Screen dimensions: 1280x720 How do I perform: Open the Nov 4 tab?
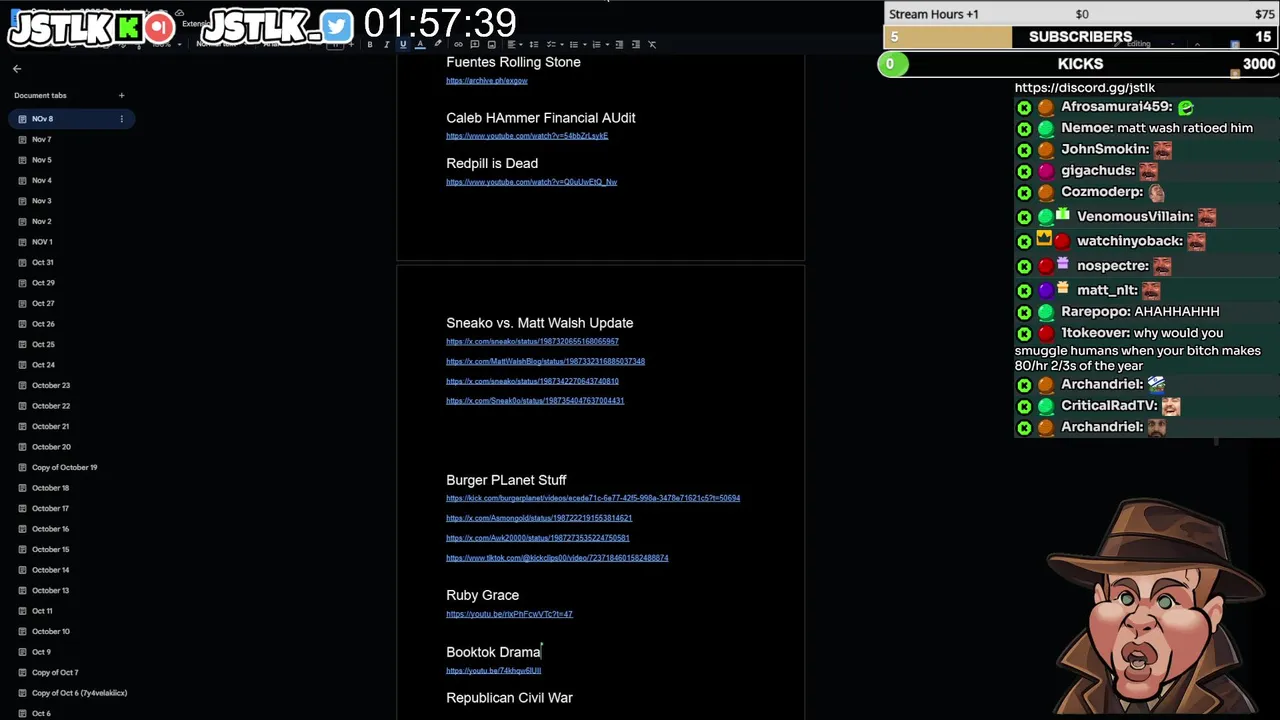pos(41,180)
